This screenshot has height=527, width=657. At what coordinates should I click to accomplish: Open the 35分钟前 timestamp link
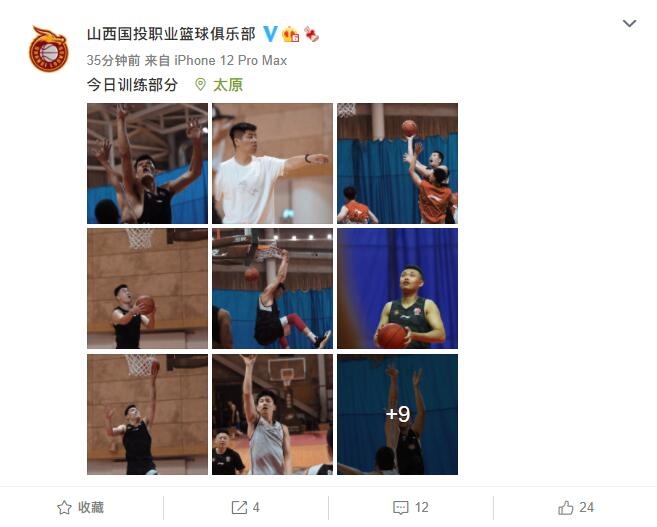tap(113, 61)
